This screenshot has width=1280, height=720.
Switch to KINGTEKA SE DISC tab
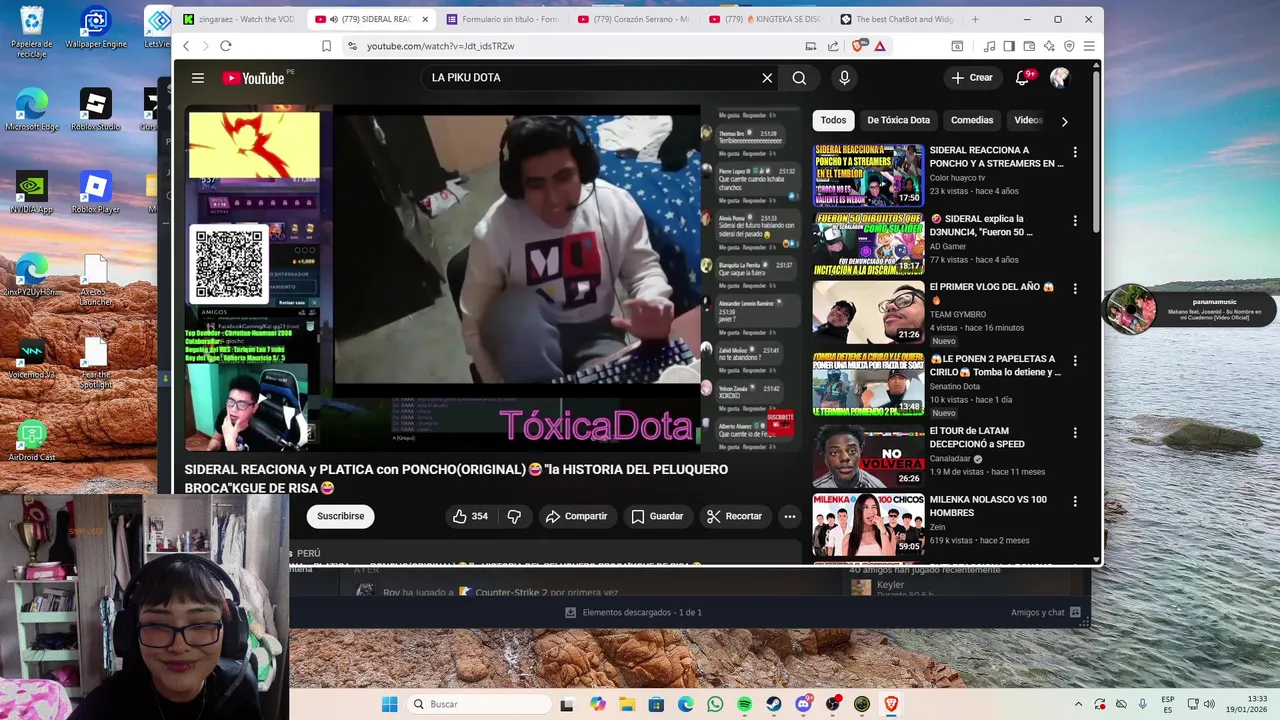(765, 19)
